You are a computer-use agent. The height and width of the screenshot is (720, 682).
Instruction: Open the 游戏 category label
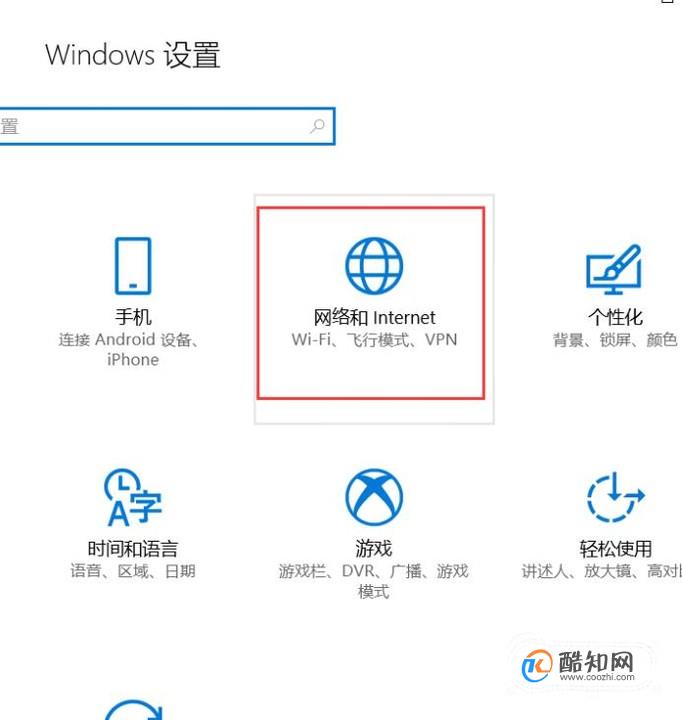tap(373, 549)
